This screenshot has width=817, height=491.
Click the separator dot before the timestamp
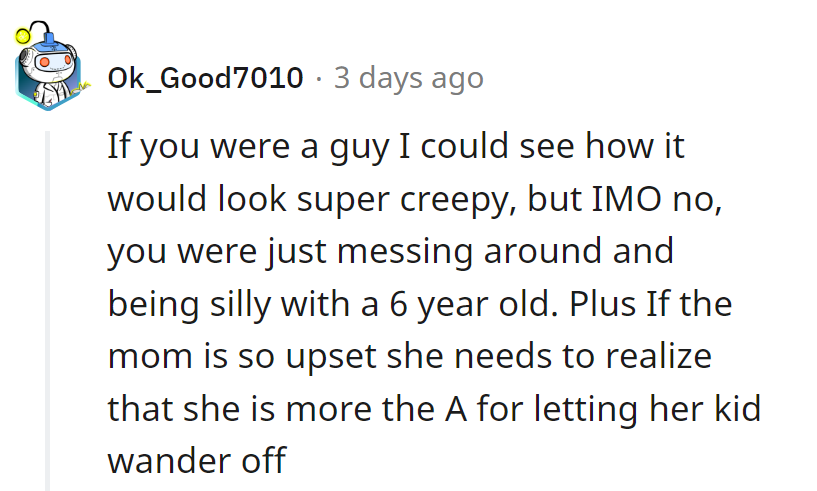point(319,78)
